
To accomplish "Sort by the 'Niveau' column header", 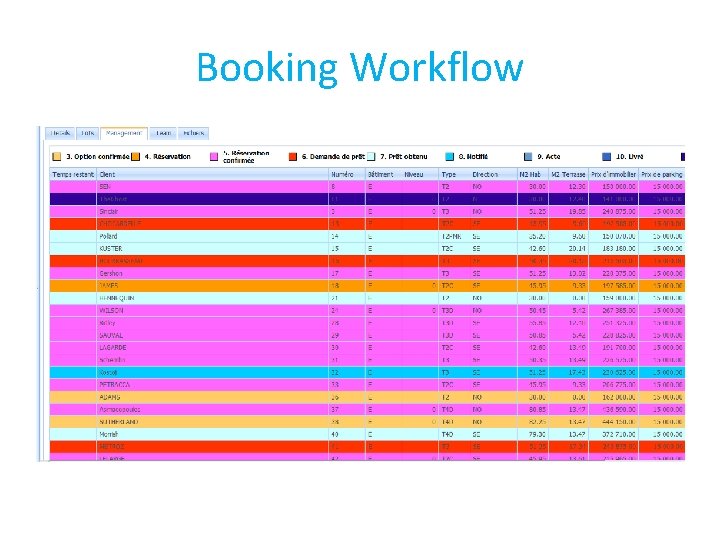I will point(420,174).
